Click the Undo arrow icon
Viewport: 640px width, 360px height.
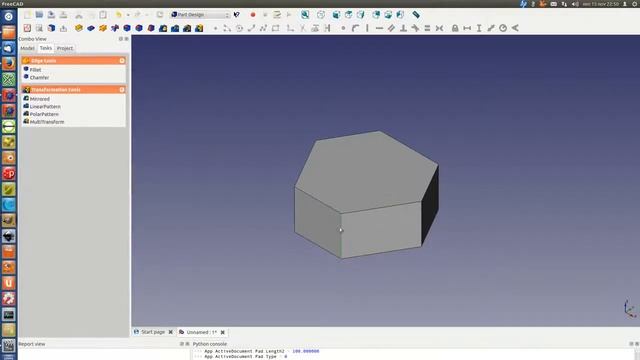click(x=118, y=15)
